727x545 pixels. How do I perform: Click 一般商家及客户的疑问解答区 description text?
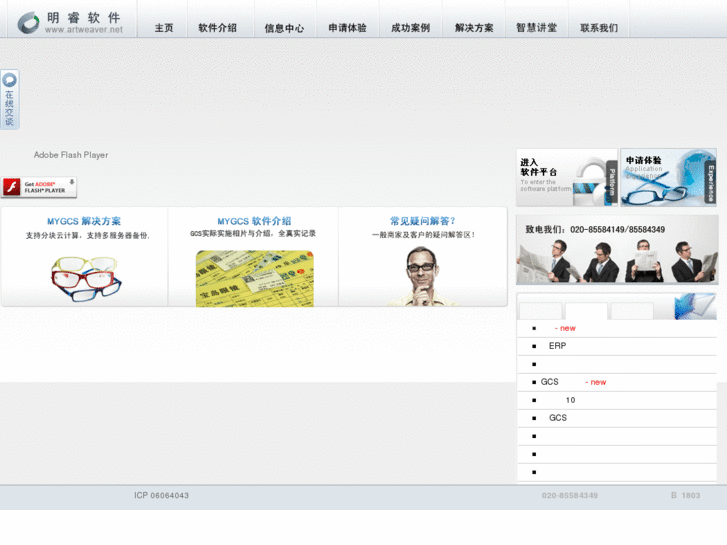point(423,235)
